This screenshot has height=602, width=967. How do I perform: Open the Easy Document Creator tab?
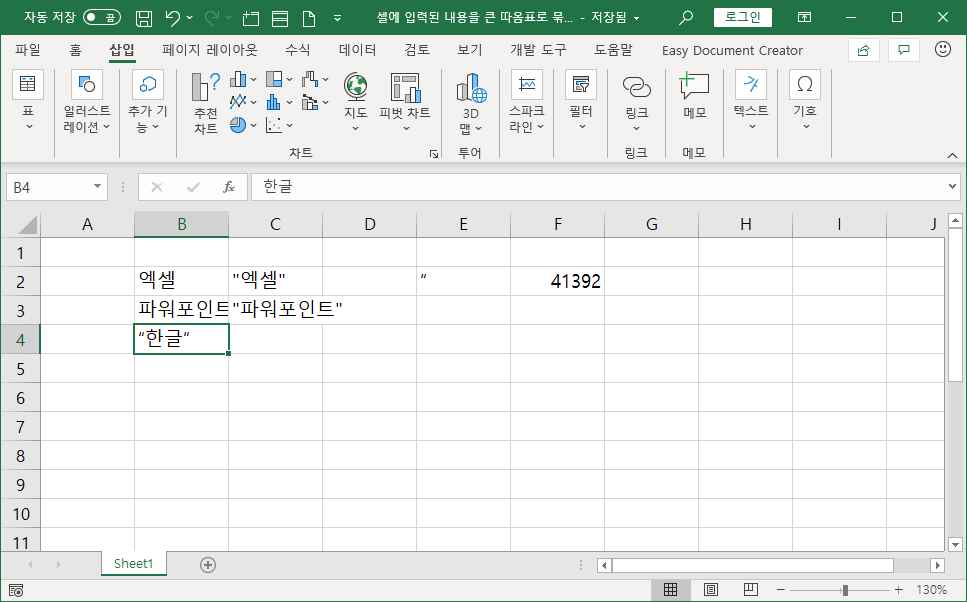click(732, 51)
